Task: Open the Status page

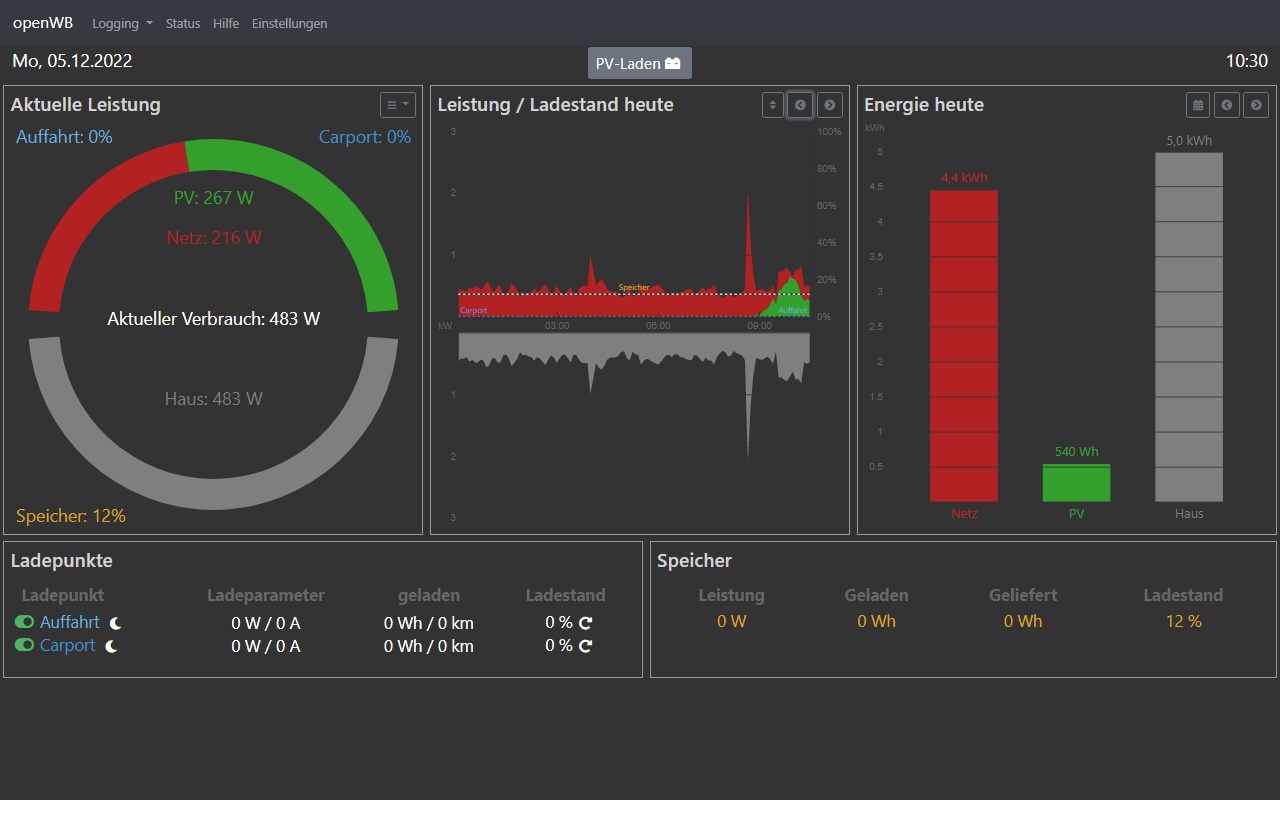Action: [183, 23]
